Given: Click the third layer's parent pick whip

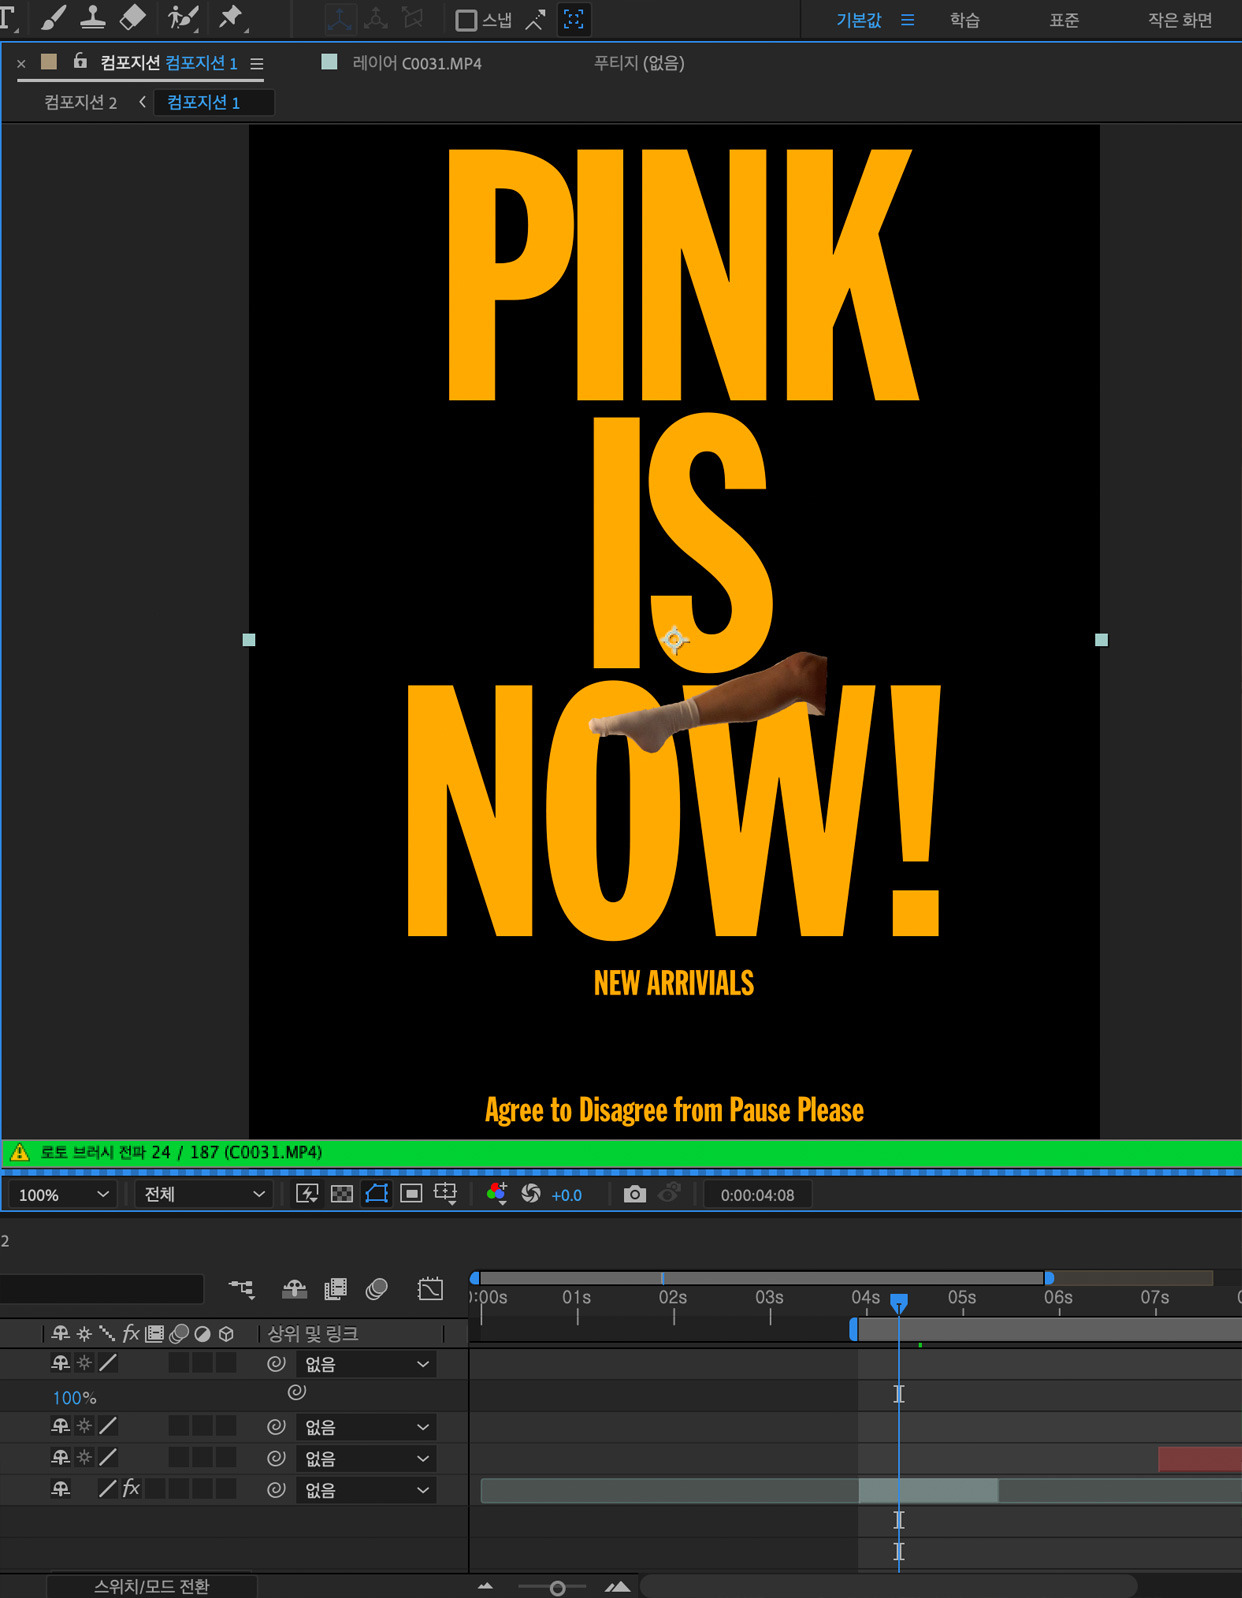Looking at the screenshot, I should [x=276, y=1458].
